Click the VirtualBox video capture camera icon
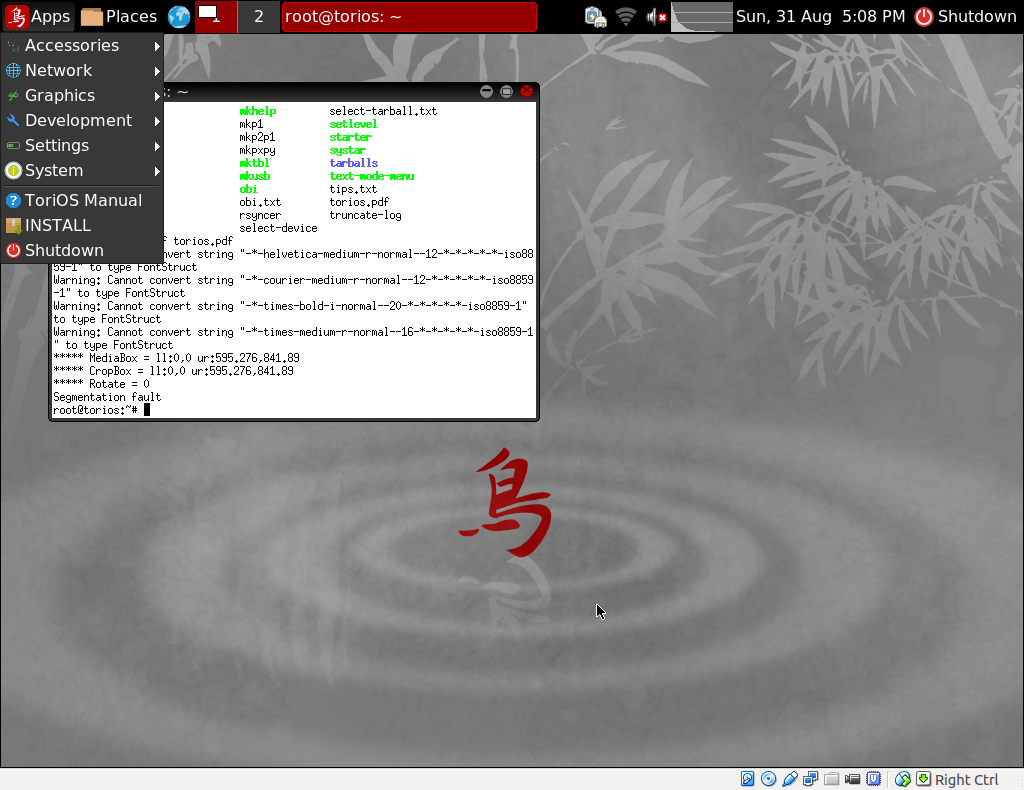Image resolution: width=1024 pixels, height=790 pixels. [x=852, y=779]
